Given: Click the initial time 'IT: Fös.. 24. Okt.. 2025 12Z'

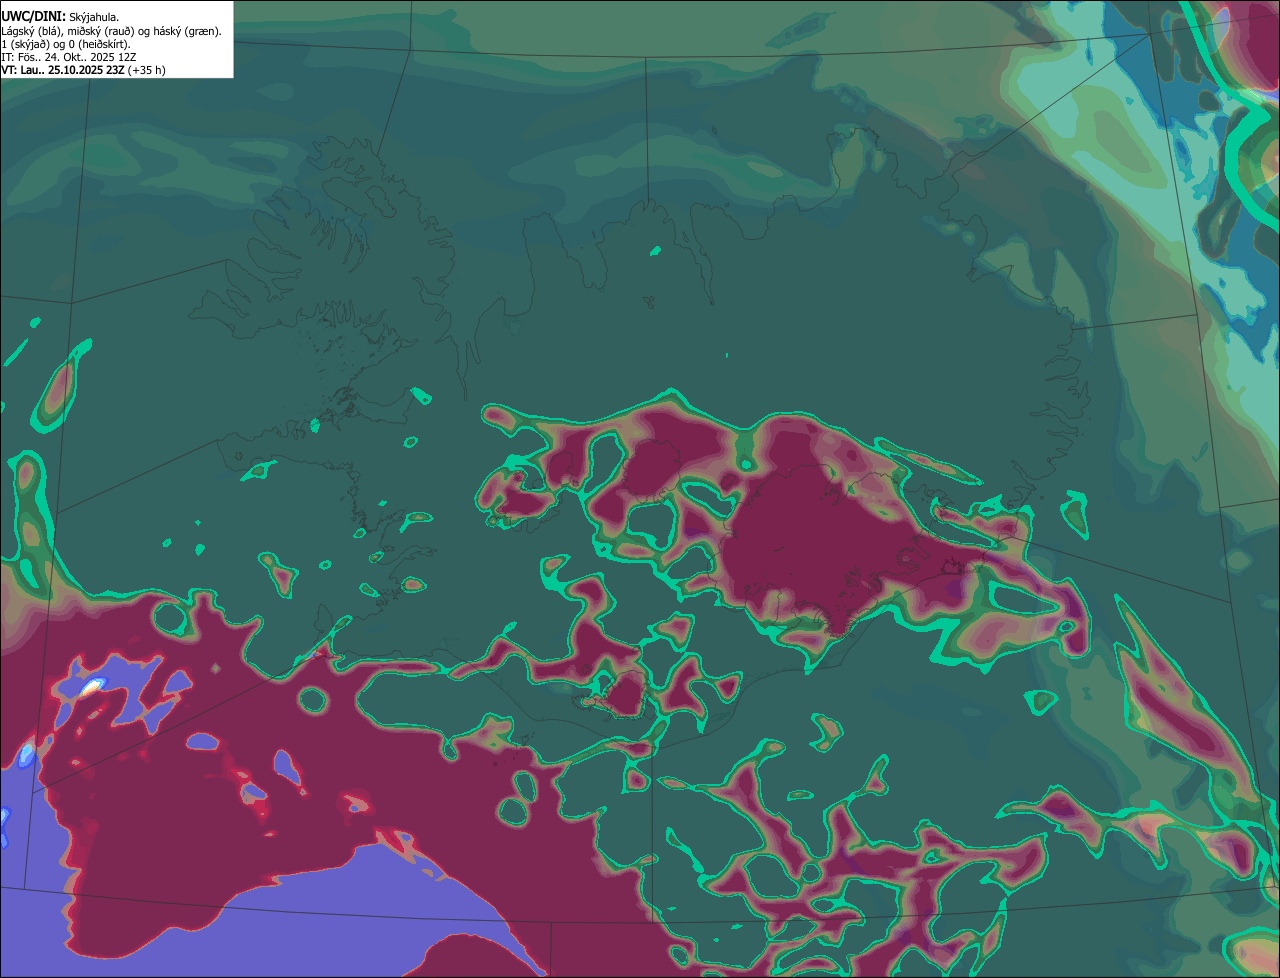Looking at the screenshot, I should click(69, 57).
